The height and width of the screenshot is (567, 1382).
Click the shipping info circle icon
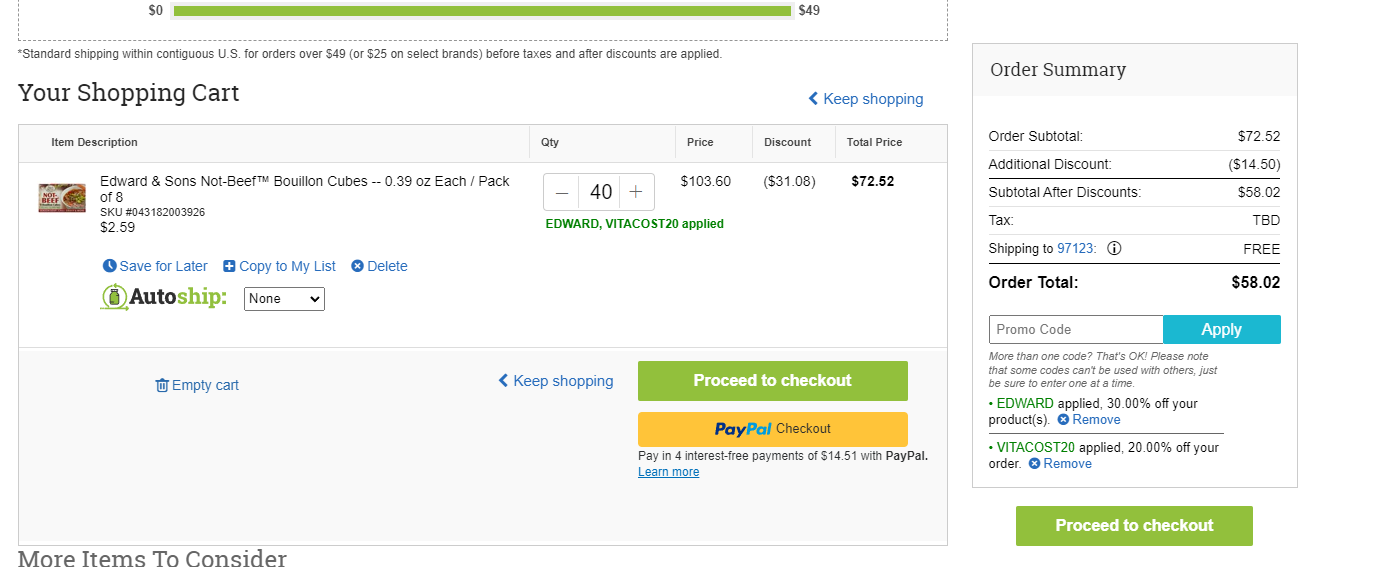(x=1114, y=249)
